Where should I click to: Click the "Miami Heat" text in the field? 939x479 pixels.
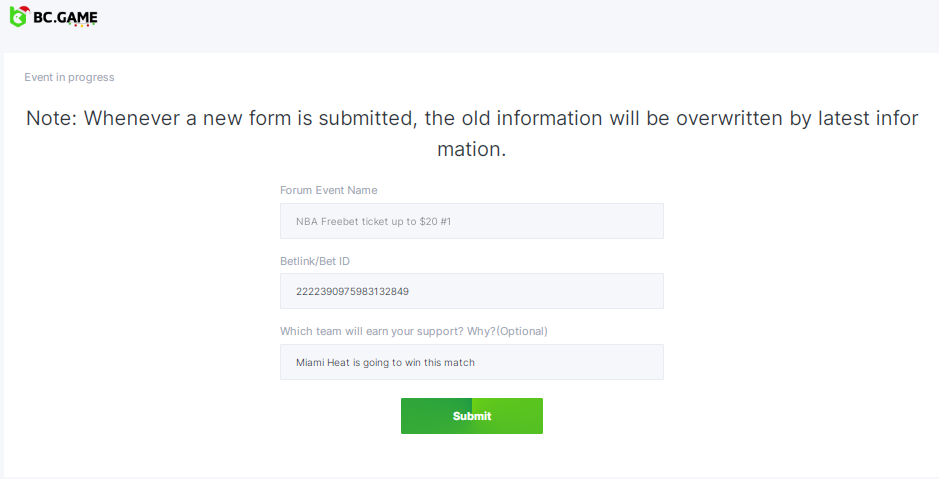(x=322, y=362)
